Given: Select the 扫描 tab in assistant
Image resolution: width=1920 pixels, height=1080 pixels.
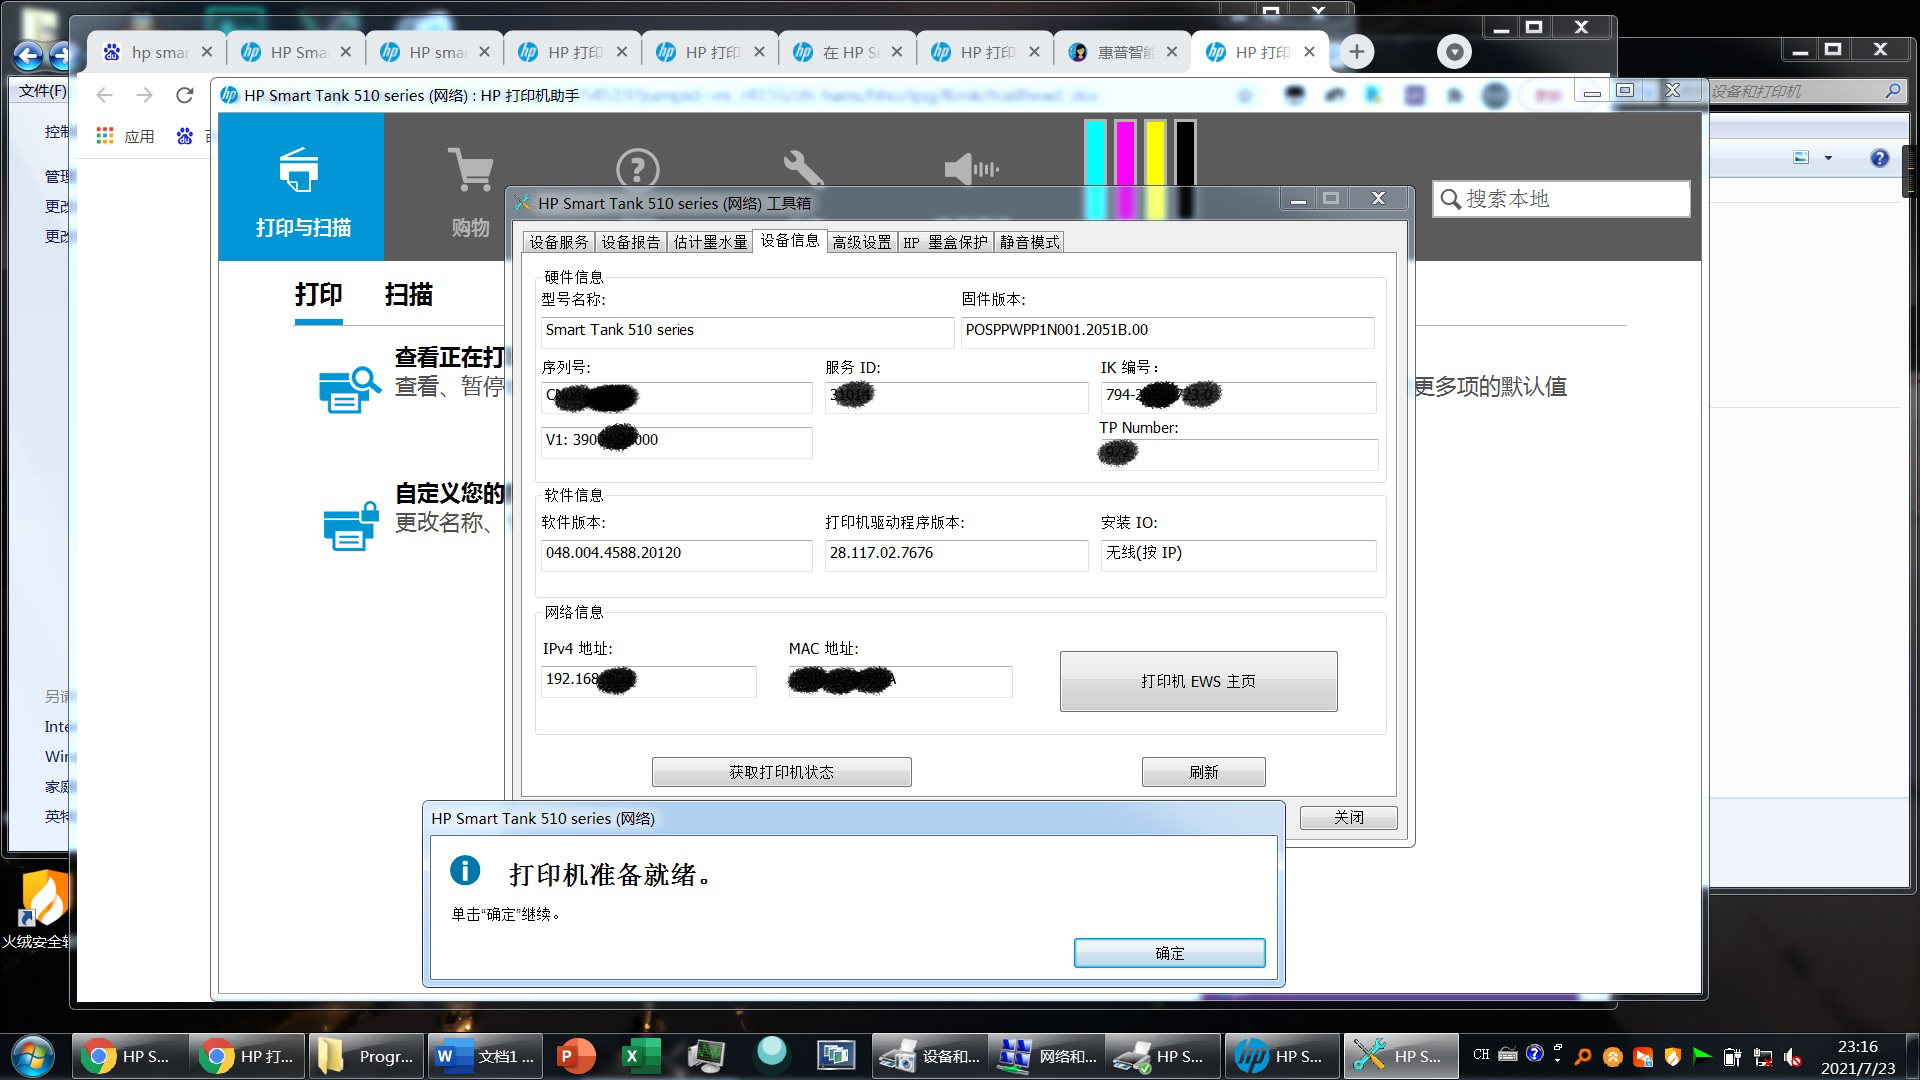Looking at the screenshot, I should [408, 294].
